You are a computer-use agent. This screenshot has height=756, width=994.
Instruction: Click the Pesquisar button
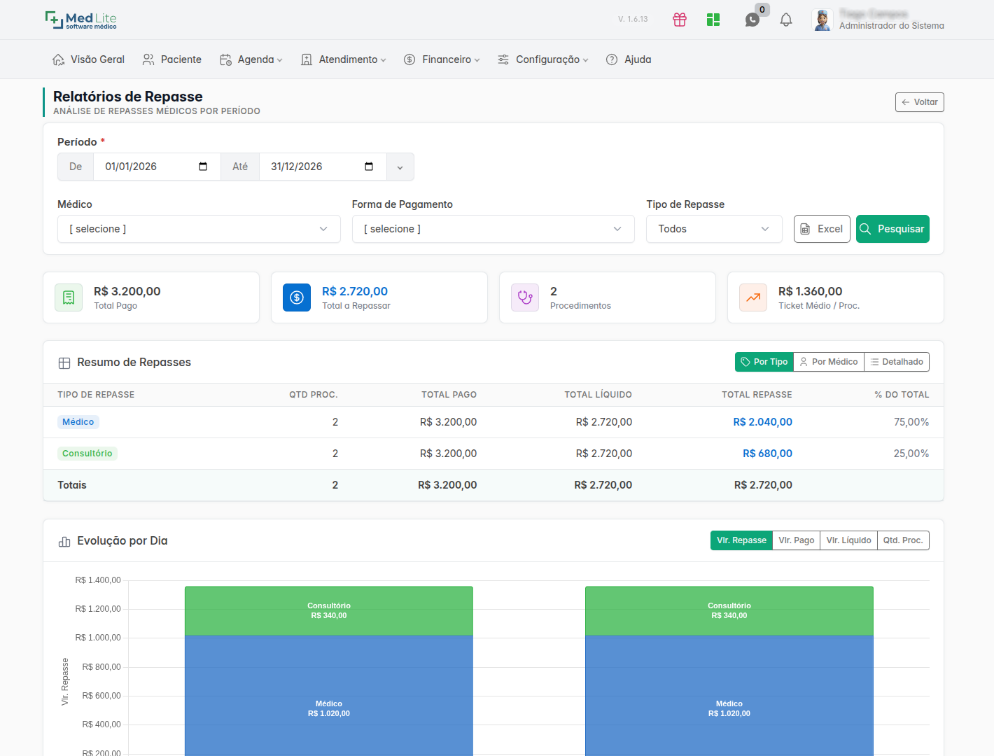(x=893, y=229)
